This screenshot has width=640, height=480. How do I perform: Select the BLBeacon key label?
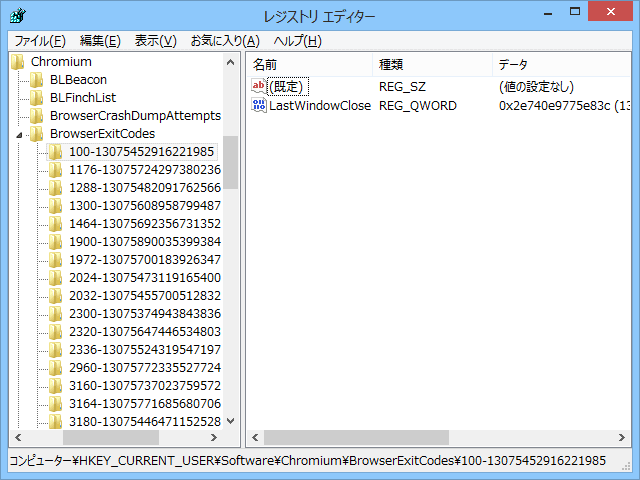(x=78, y=80)
